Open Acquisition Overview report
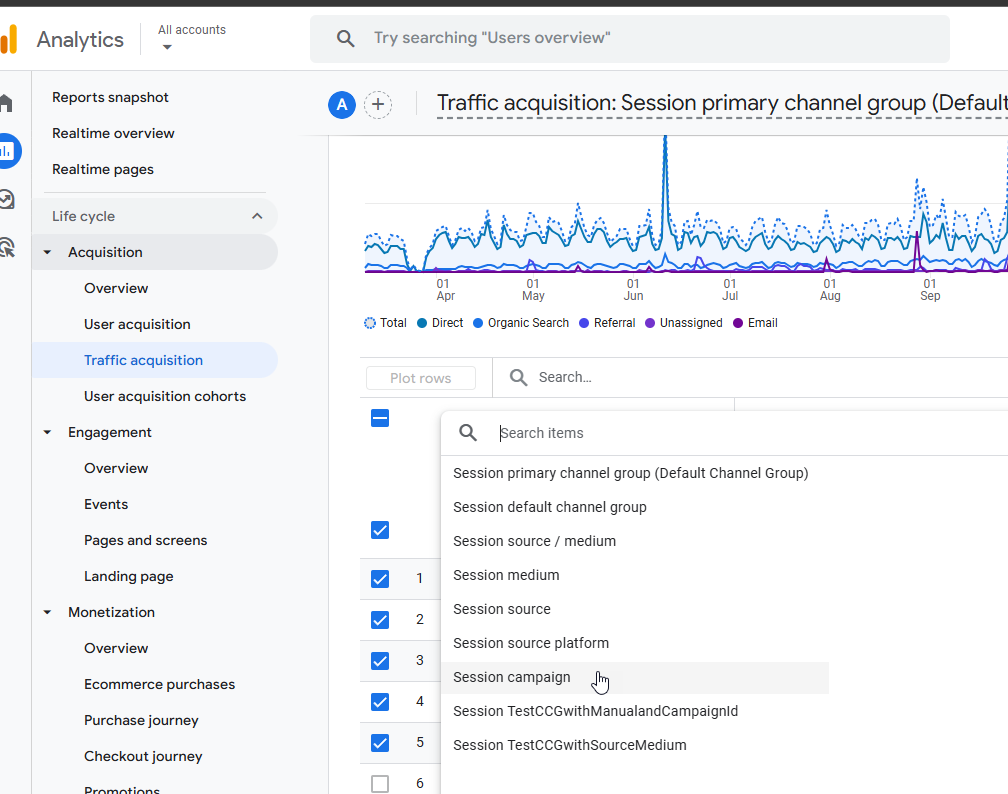Screen dimensions: 1008x794 point(116,288)
